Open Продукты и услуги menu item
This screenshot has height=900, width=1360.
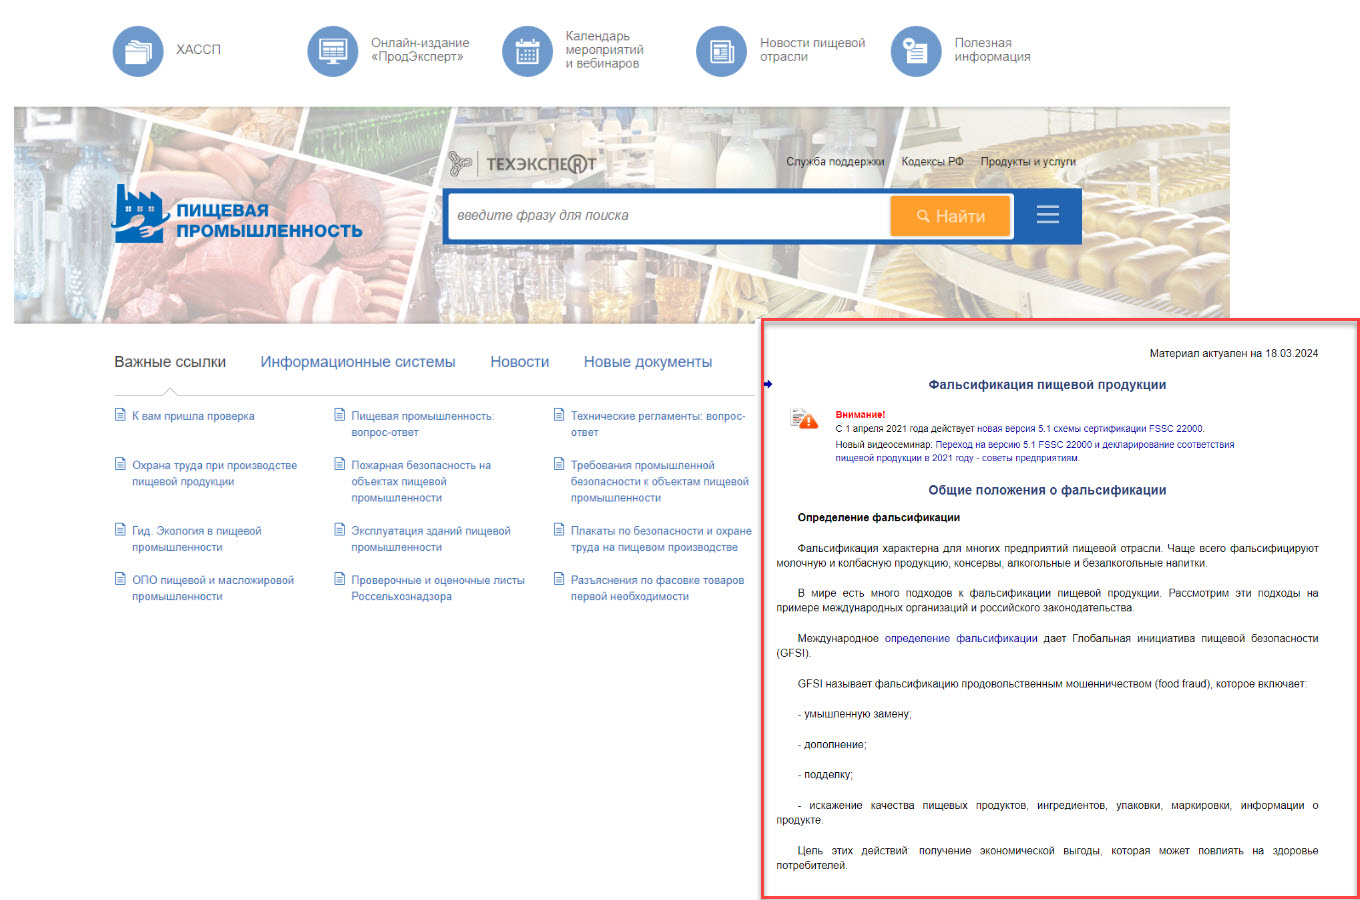point(1028,161)
